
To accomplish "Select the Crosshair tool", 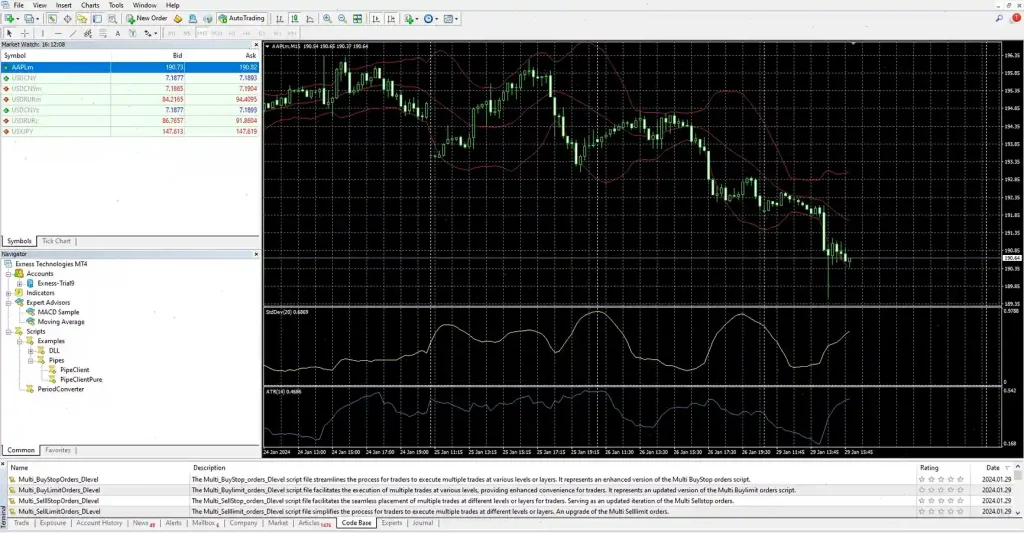I will (25, 33).
